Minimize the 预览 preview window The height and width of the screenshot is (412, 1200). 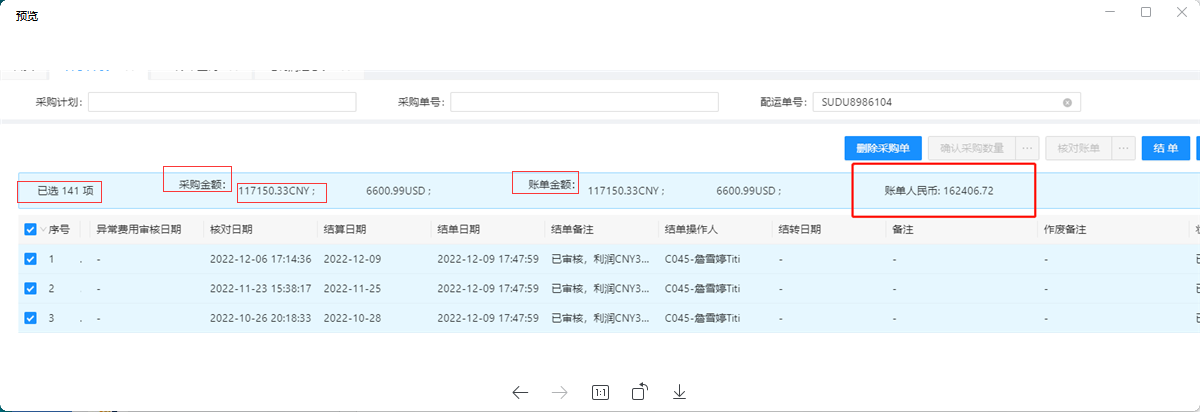1111,12
